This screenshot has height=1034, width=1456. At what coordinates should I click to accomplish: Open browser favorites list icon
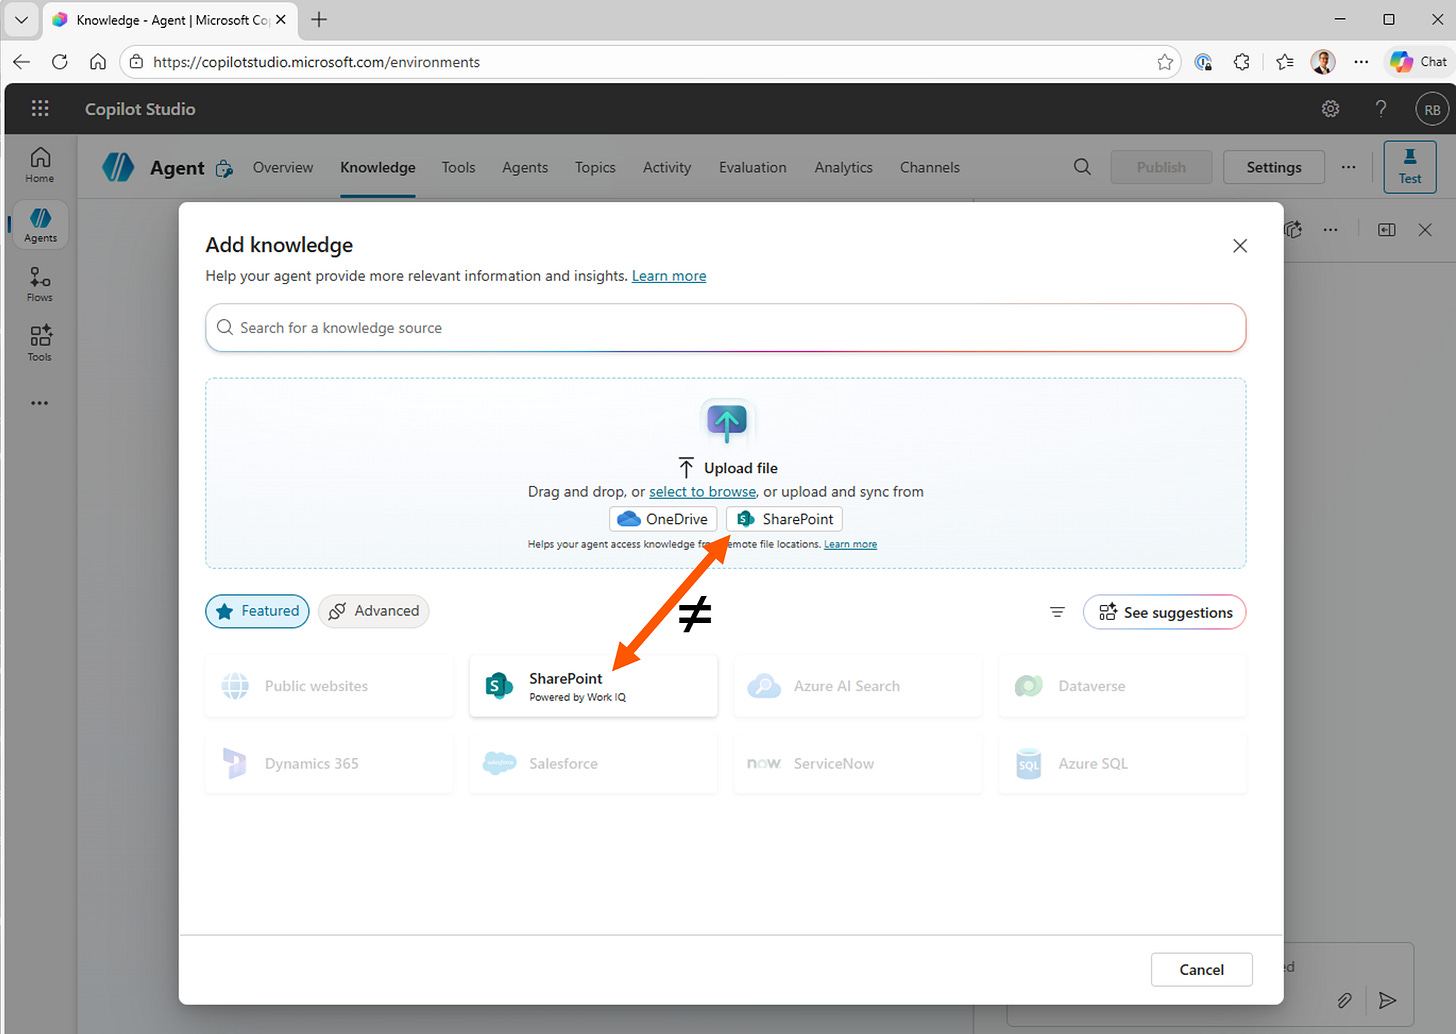point(1285,62)
